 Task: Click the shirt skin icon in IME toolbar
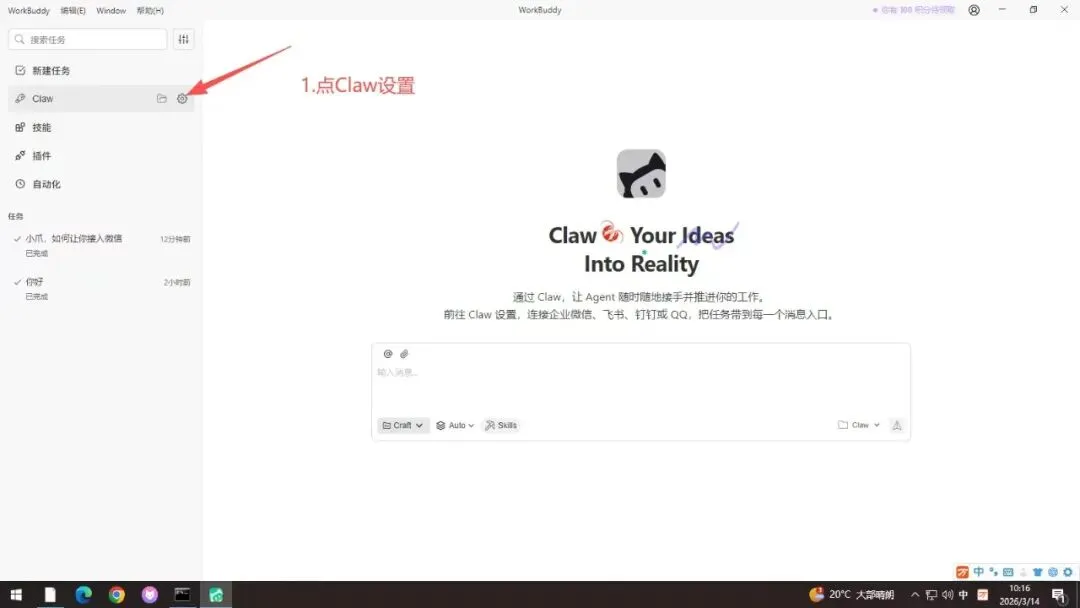1037,572
